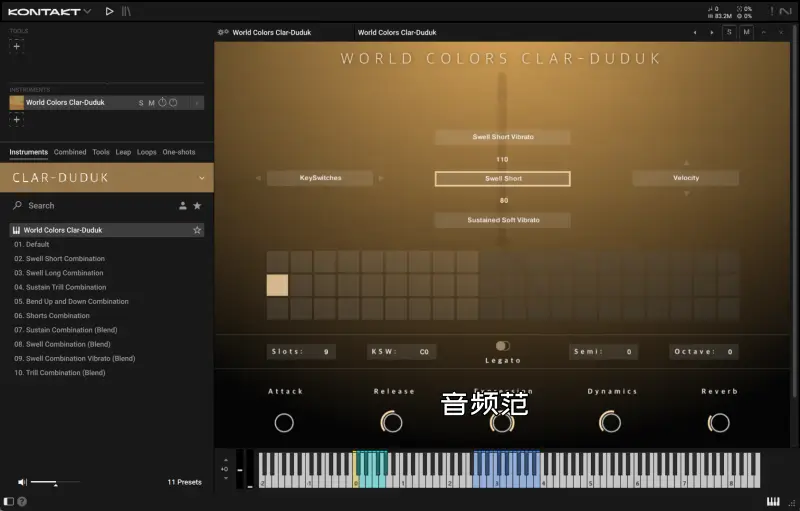Select the World Colors Clar-Duduk instrument thumbnail
This screenshot has width=800, height=511.
(x=16, y=103)
